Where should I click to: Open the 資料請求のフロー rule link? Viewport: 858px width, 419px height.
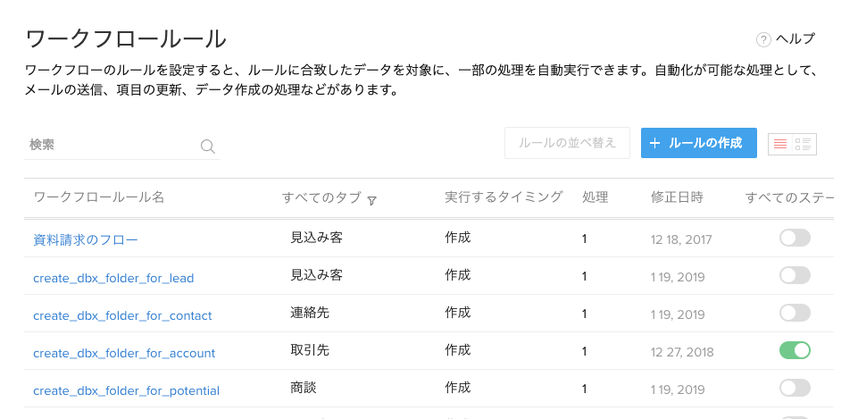85,240
